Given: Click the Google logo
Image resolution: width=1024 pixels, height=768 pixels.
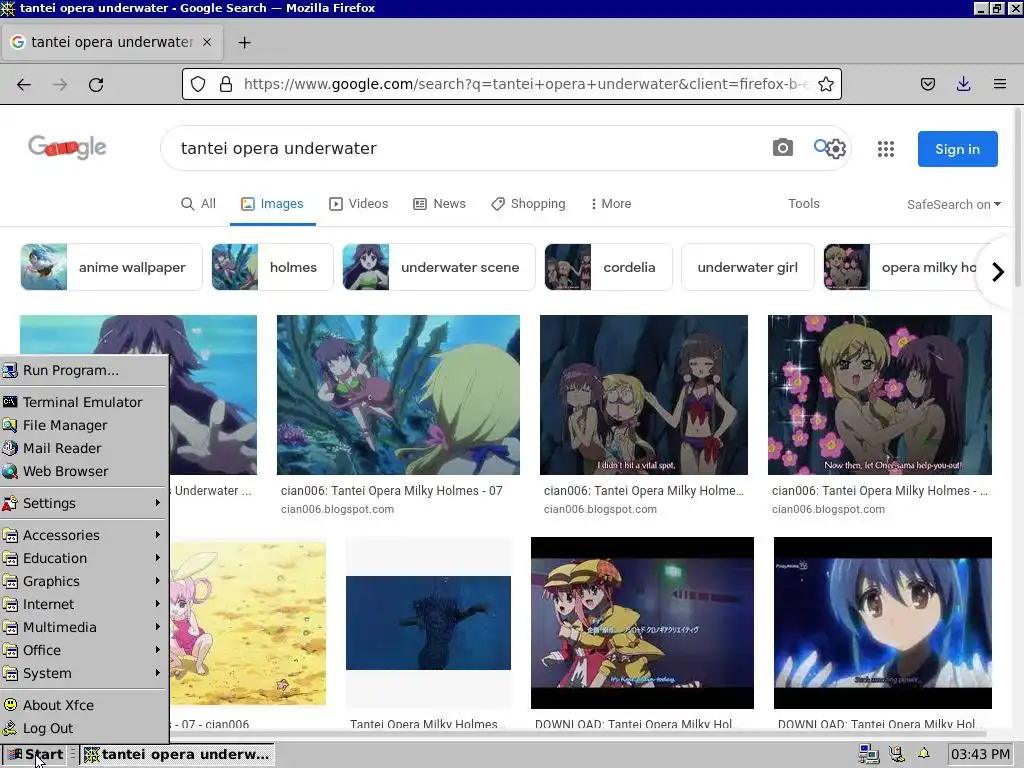Looking at the screenshot, I should [67, 147].
